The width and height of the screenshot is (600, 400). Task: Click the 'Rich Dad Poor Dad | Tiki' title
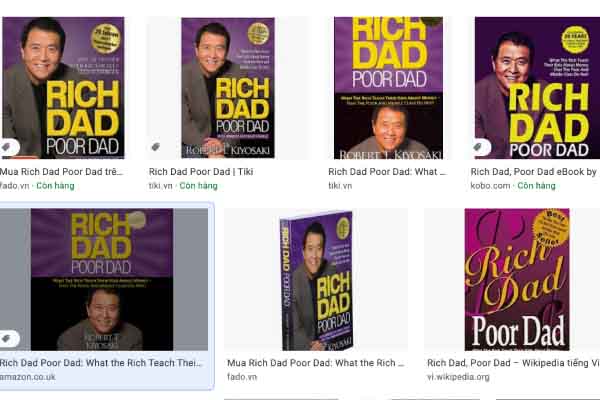pos(201,172)
